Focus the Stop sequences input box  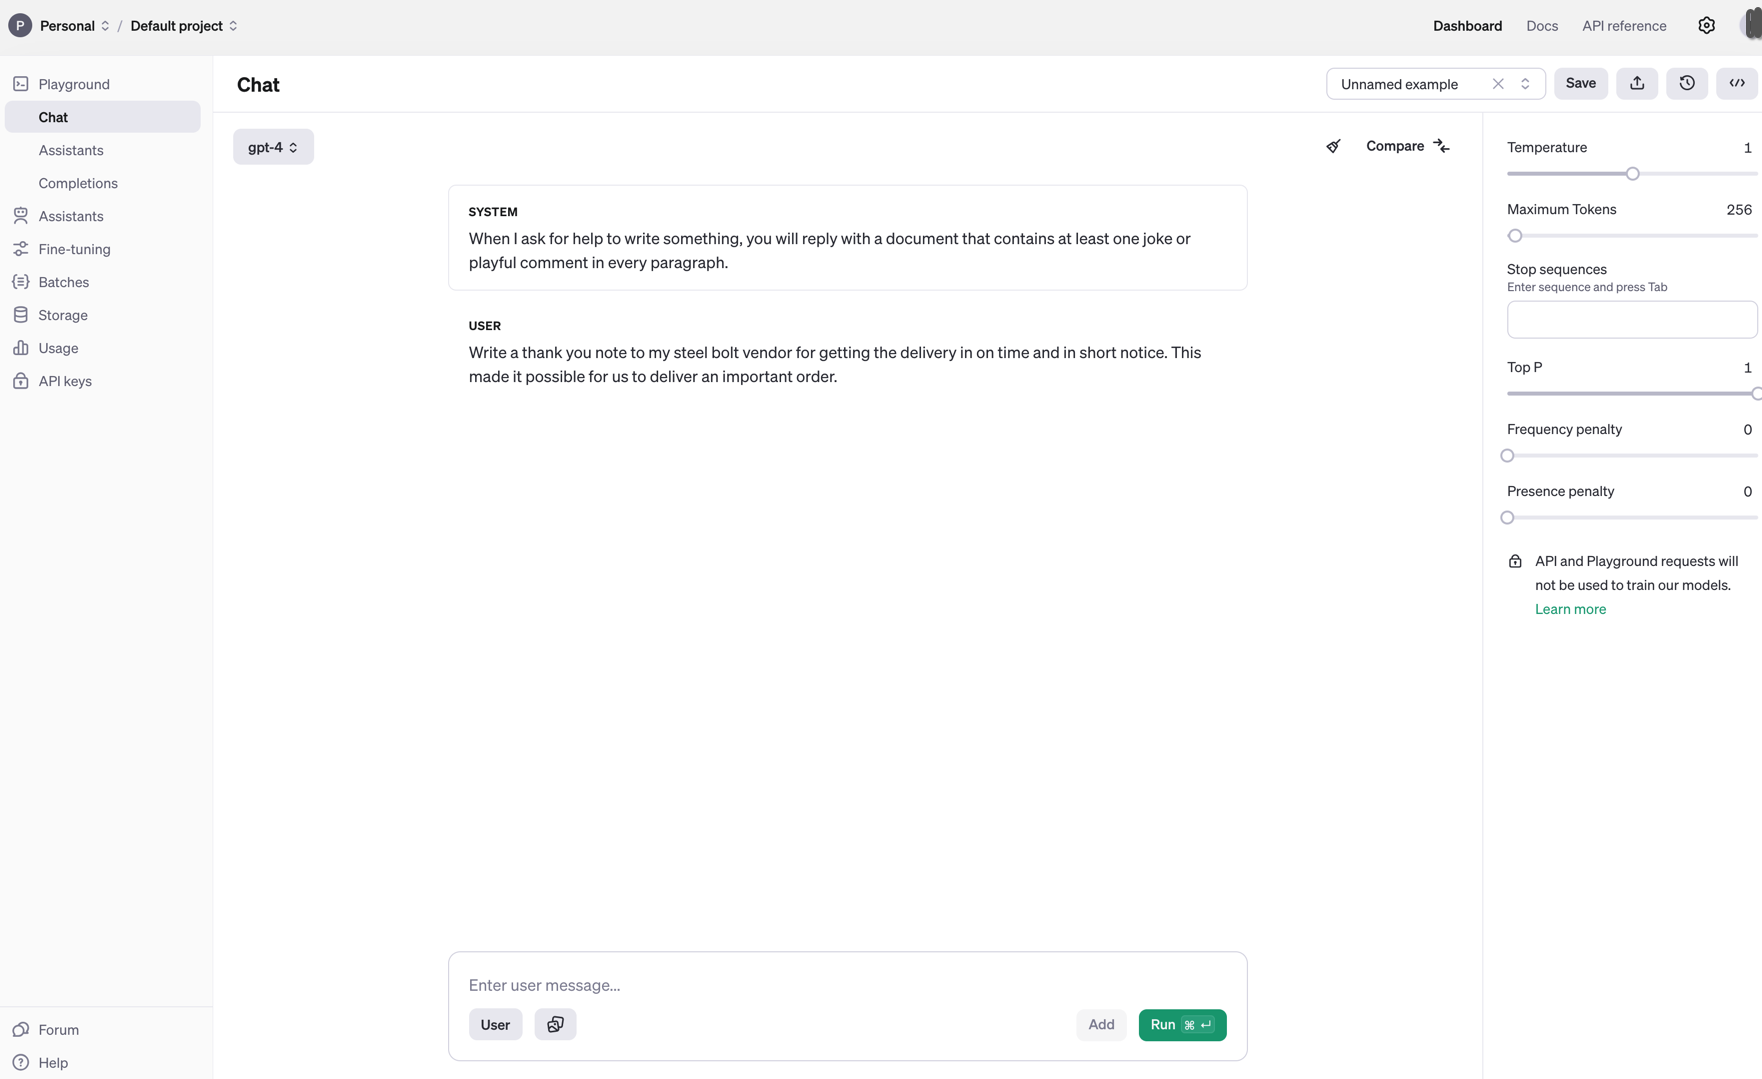1632,320
